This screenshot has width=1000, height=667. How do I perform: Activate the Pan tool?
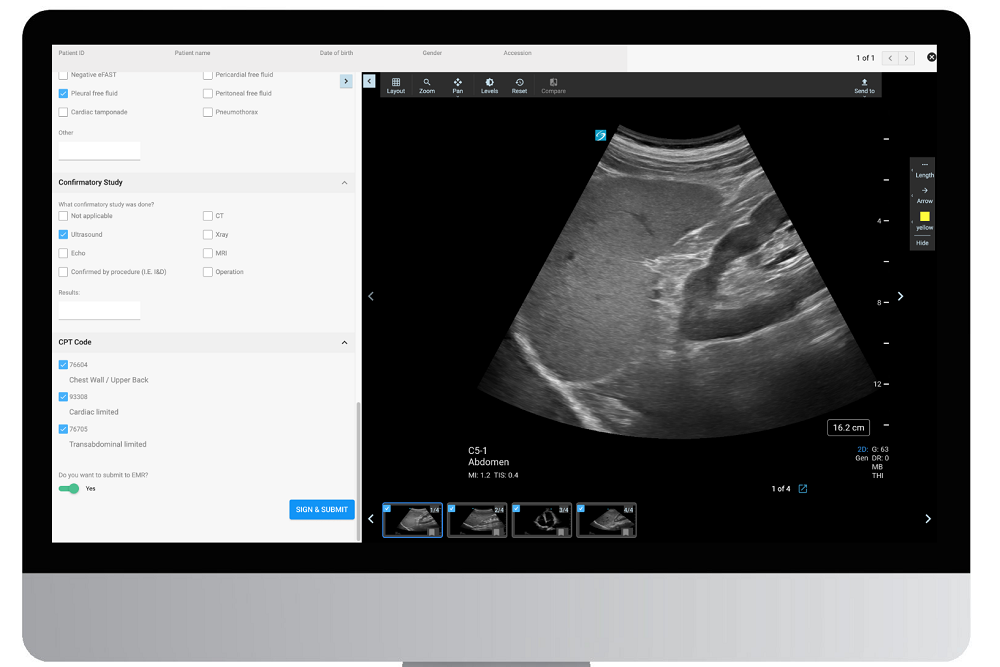pos(457,85)
